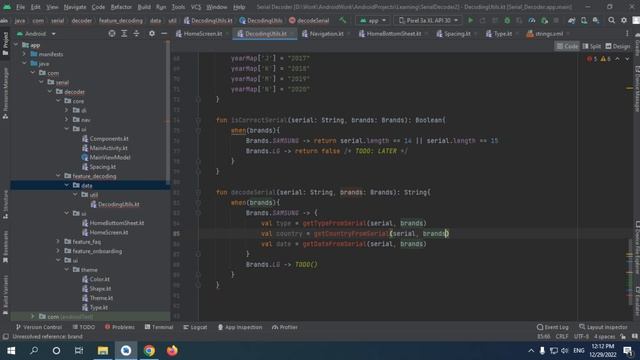The height and width of the screenshot is (360, 640).
Task: Collapse the feature_decoding folder
Action: point(58,176)
